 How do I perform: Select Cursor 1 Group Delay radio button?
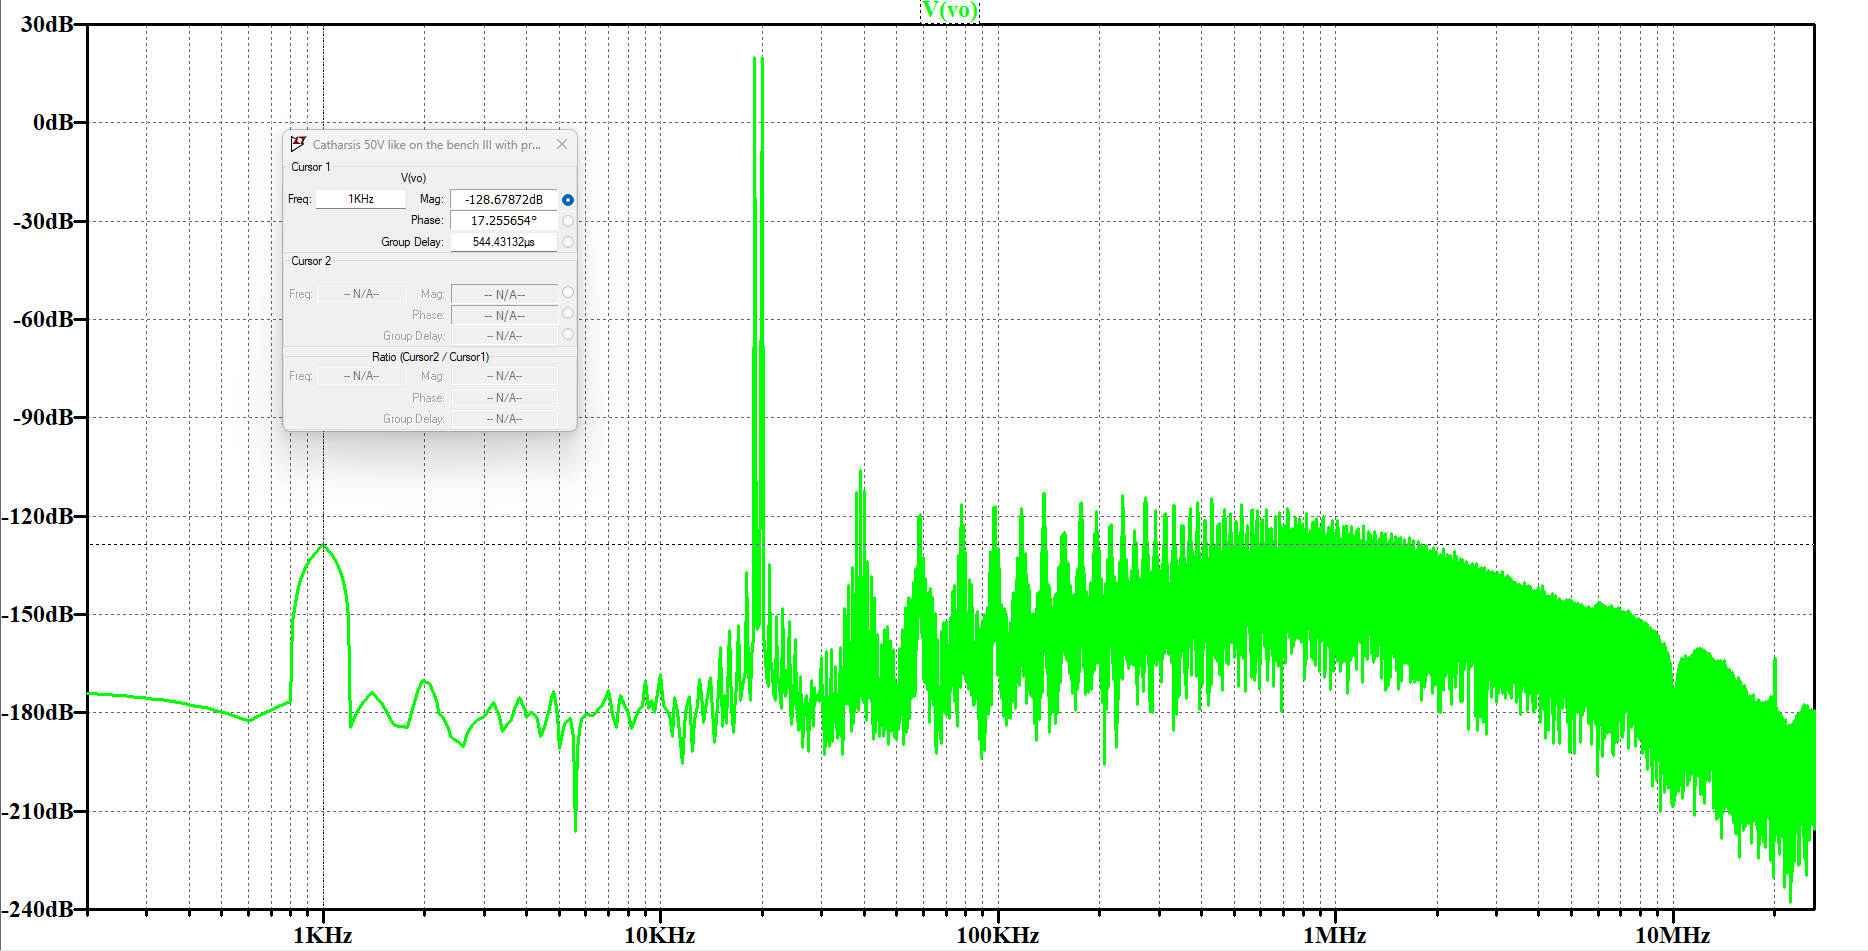pyautogui.click(x=568, y=242)
